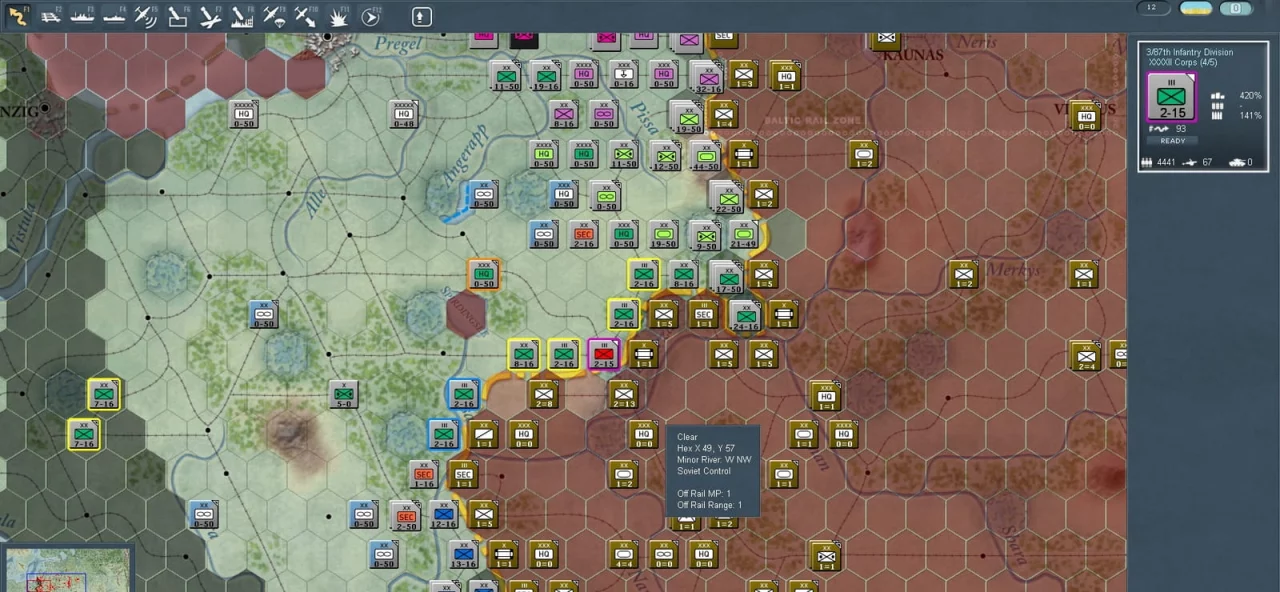1280x592 pixels.
Task: Select the Move mode (F1) icon
Action: [x=16, y=15]
